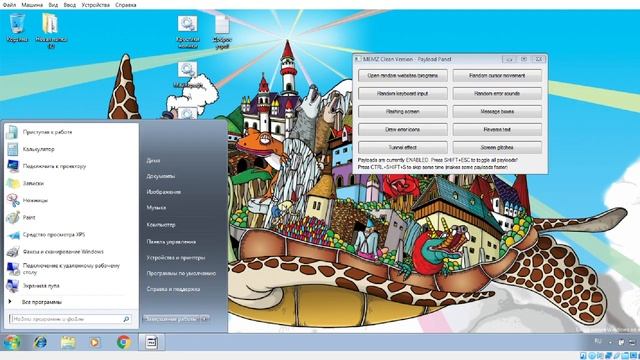Show hidden tray icons arrow
Screen dimensions: 640x360
[610, 342]
